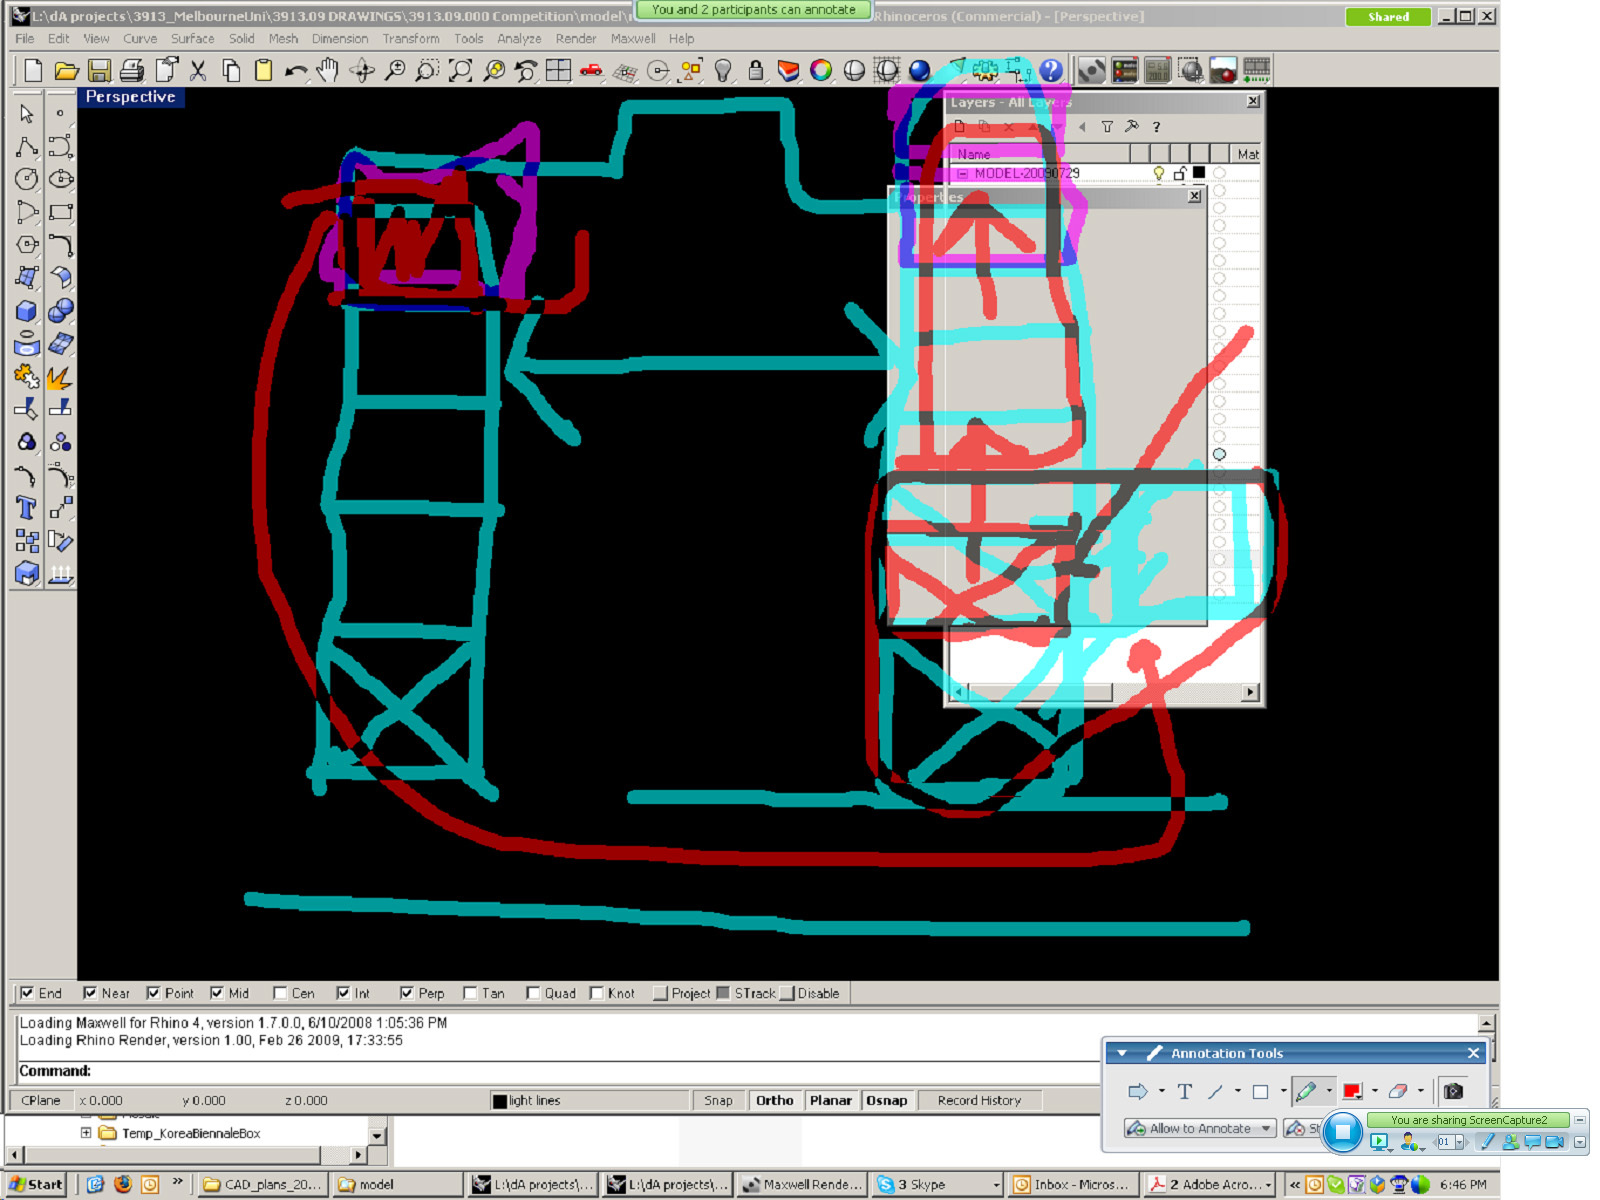Click the four viewports layout icon
Screen dimensions: 1600x1200
click(558, 70)
